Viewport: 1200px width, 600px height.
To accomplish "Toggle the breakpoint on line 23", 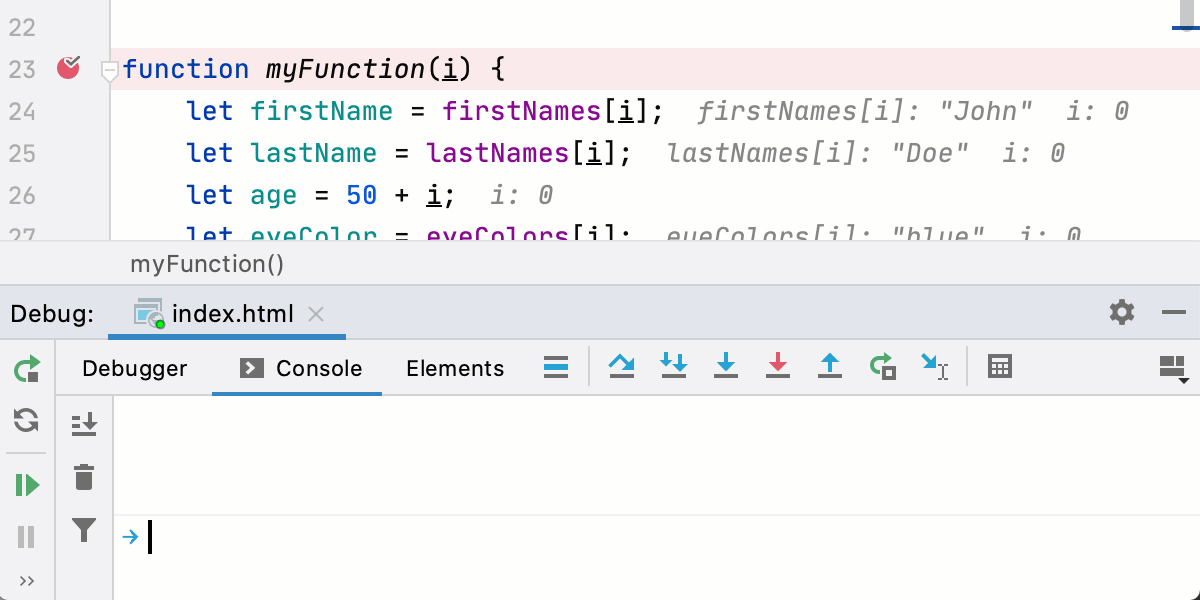I will click(x=69, y=68).
